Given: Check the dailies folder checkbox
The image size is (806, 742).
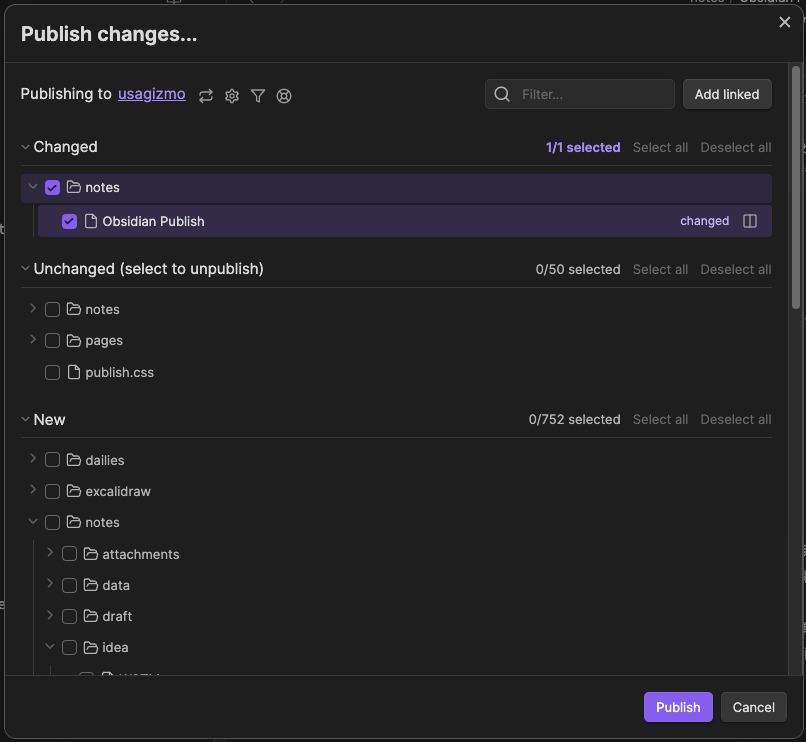Looking at the screenshot, I should pyautogui.click(x=52, y=460).
